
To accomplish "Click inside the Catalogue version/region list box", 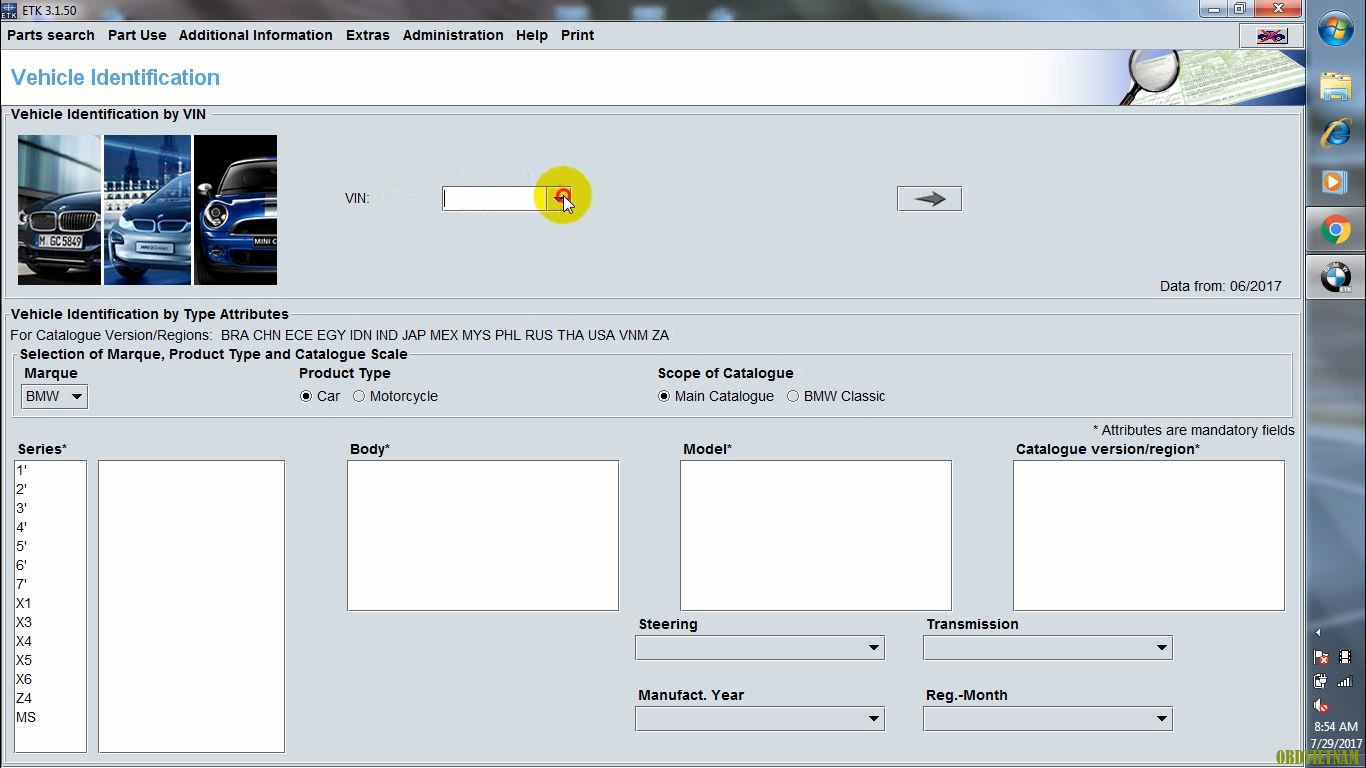I will pos(1149,535).
